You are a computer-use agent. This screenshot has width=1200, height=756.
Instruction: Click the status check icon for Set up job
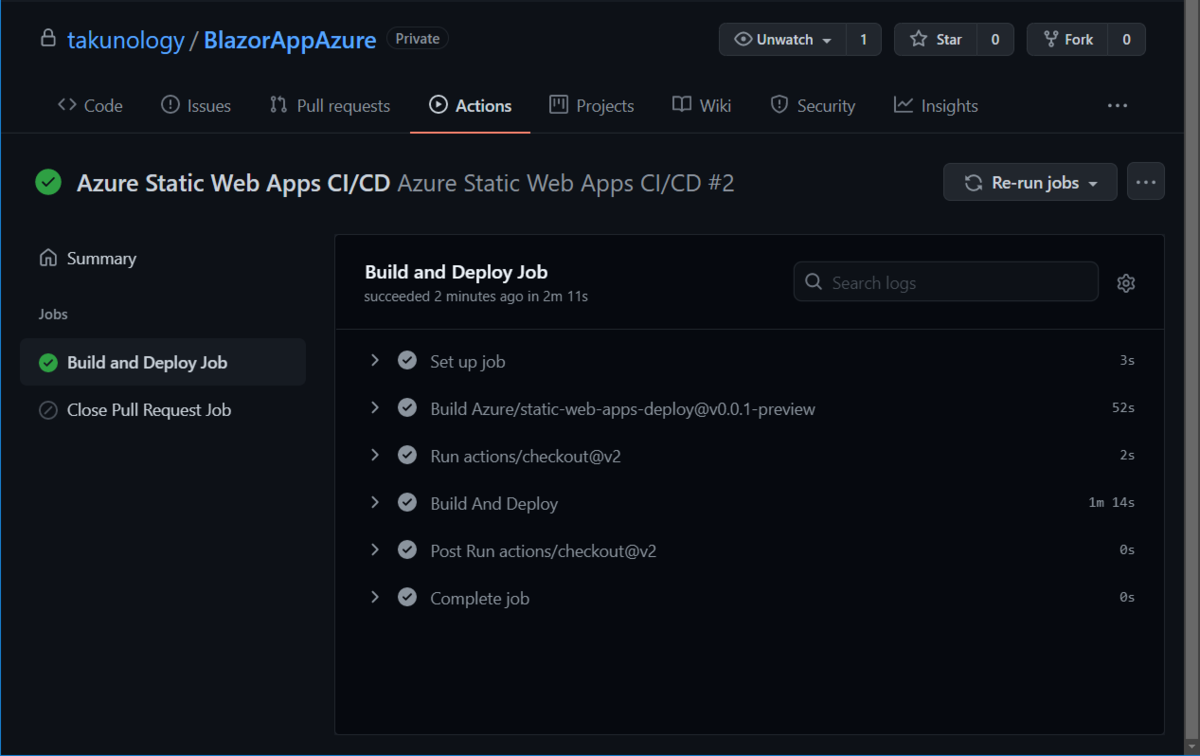[x=407, y=360]
